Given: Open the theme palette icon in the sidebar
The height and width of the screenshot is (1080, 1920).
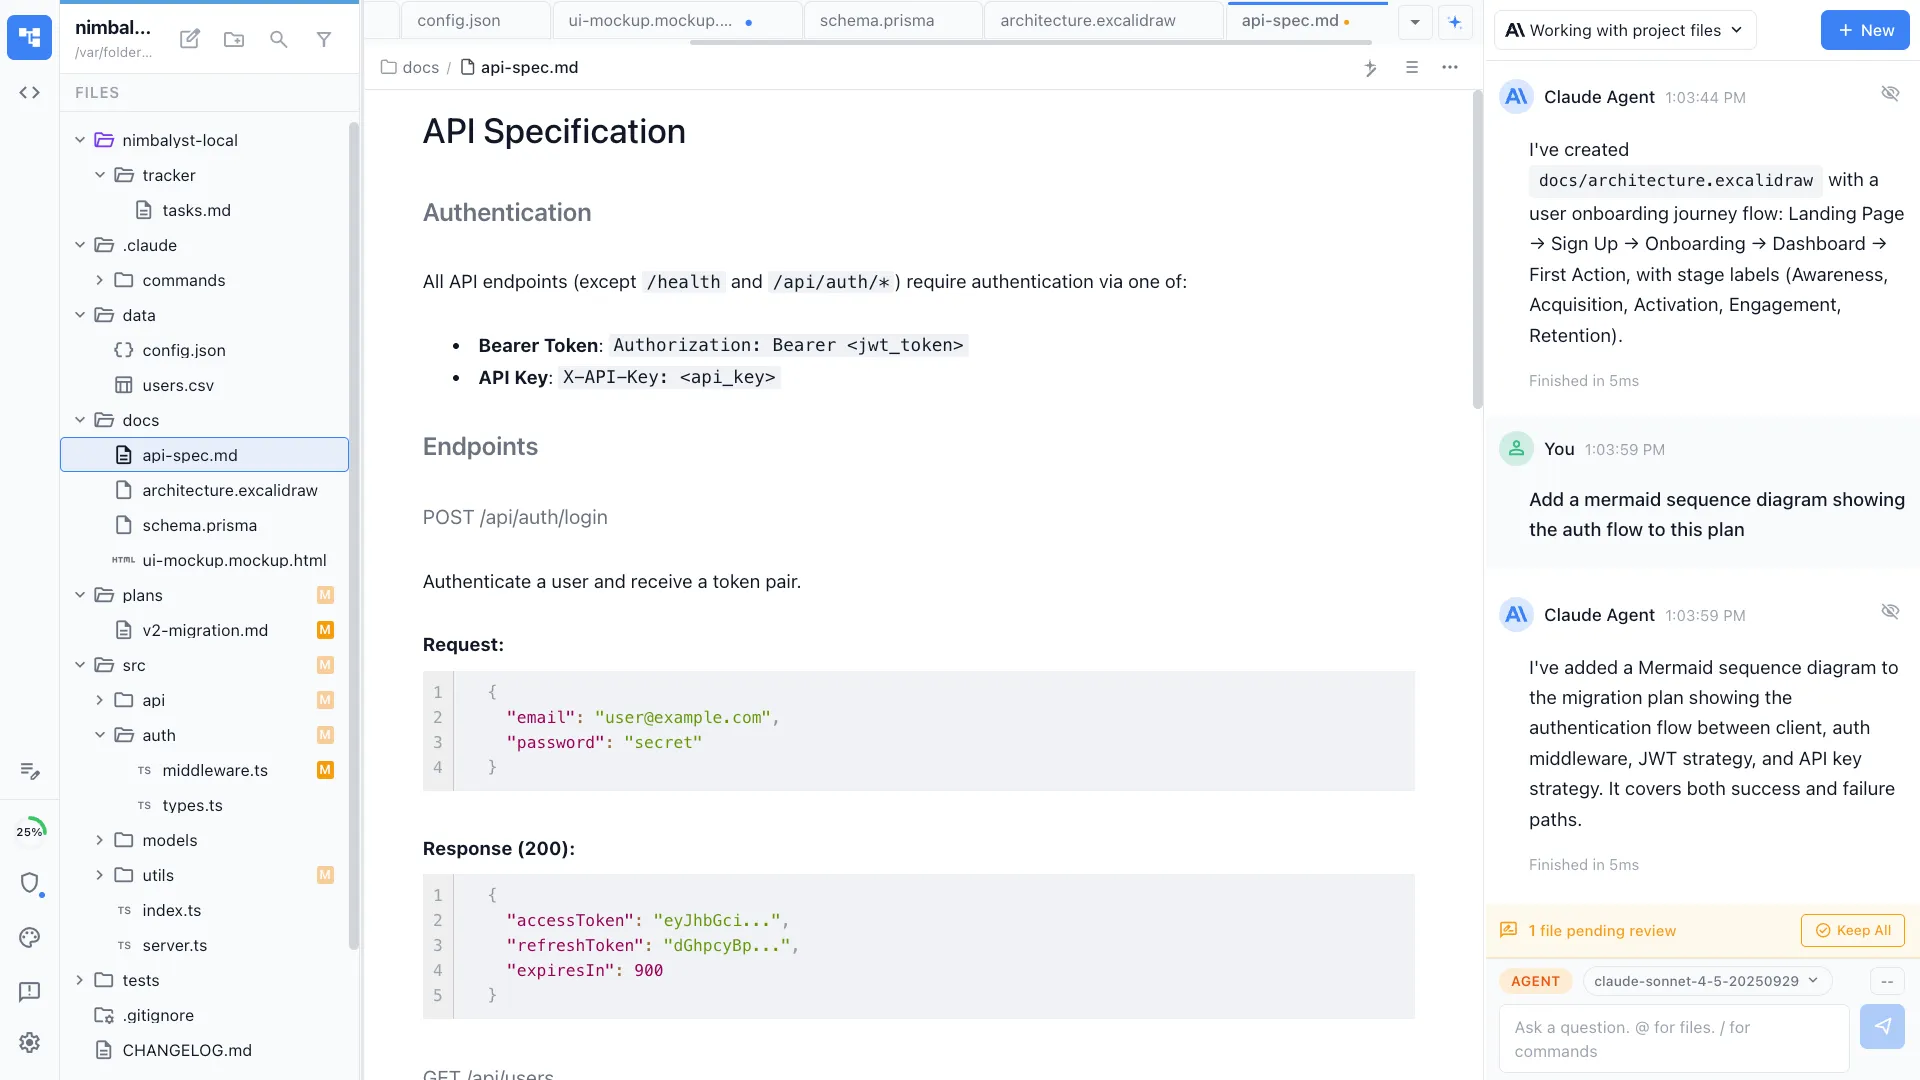Looking at the screenshot, I should point(29,938).
